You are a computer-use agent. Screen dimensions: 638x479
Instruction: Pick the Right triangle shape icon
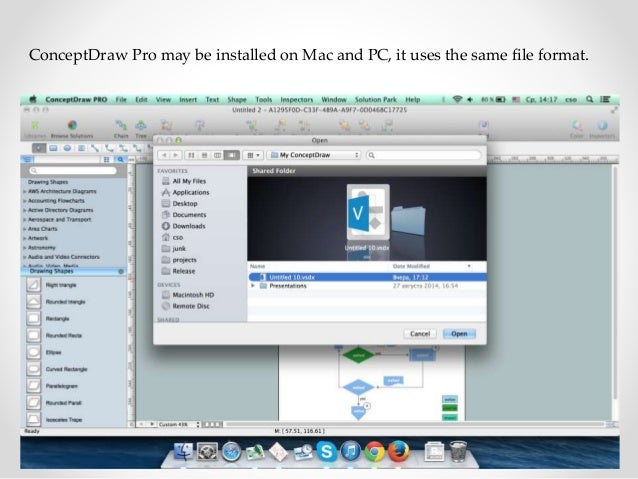[x=33, y=284]
